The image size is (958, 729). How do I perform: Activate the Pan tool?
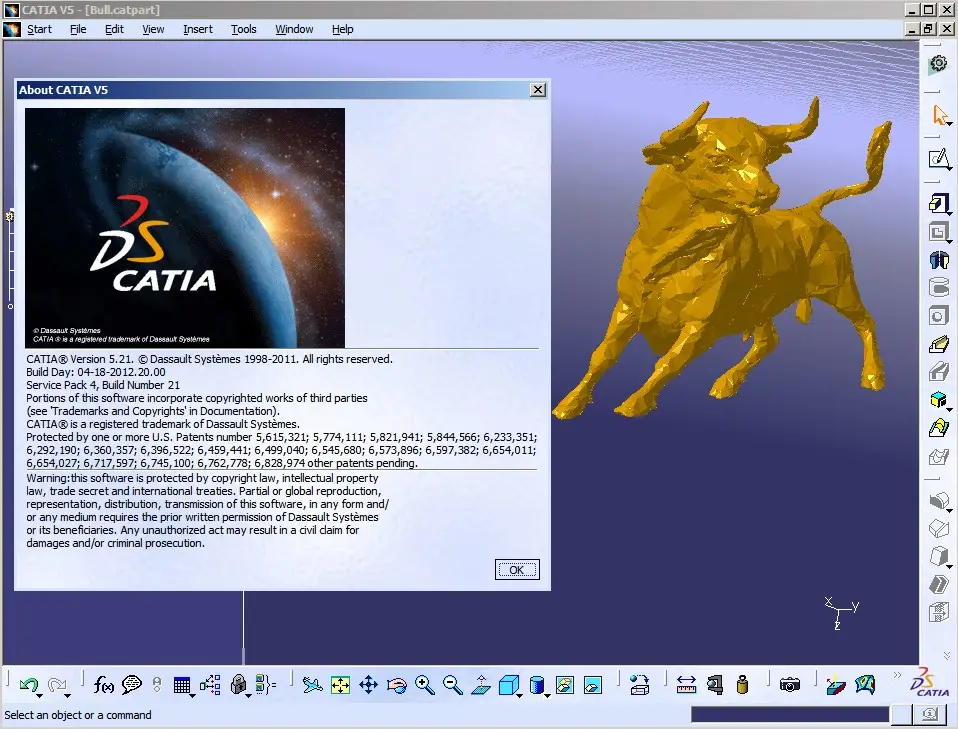click(368, 685)
